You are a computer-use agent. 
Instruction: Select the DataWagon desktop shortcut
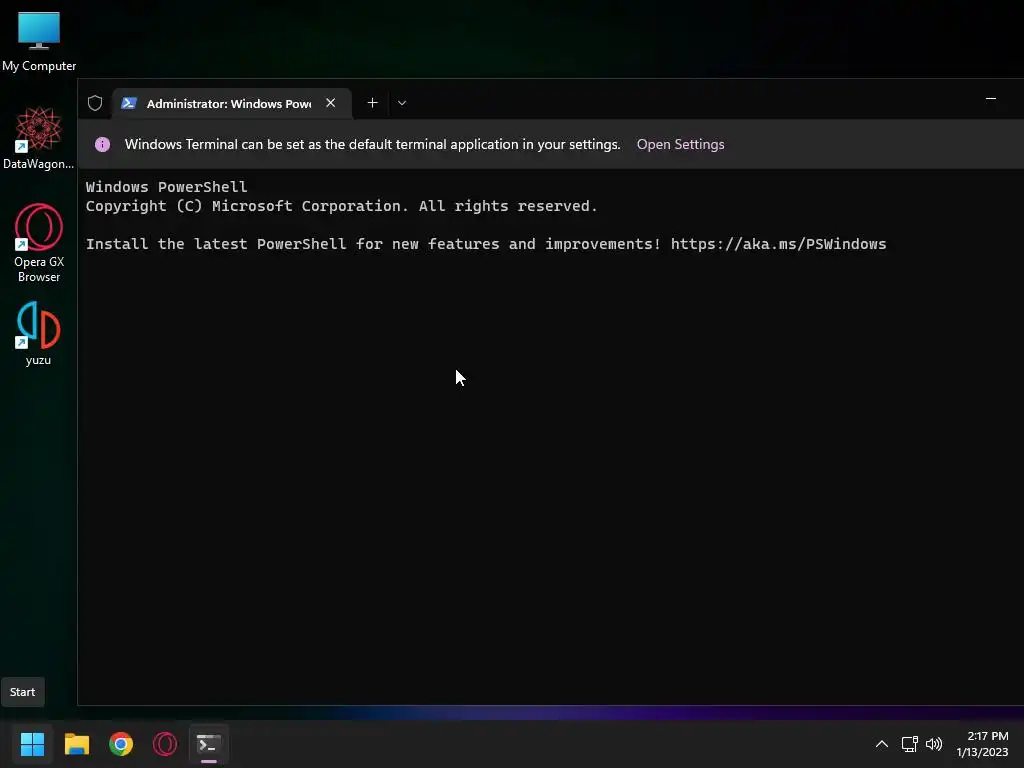[x=39, y=138]
